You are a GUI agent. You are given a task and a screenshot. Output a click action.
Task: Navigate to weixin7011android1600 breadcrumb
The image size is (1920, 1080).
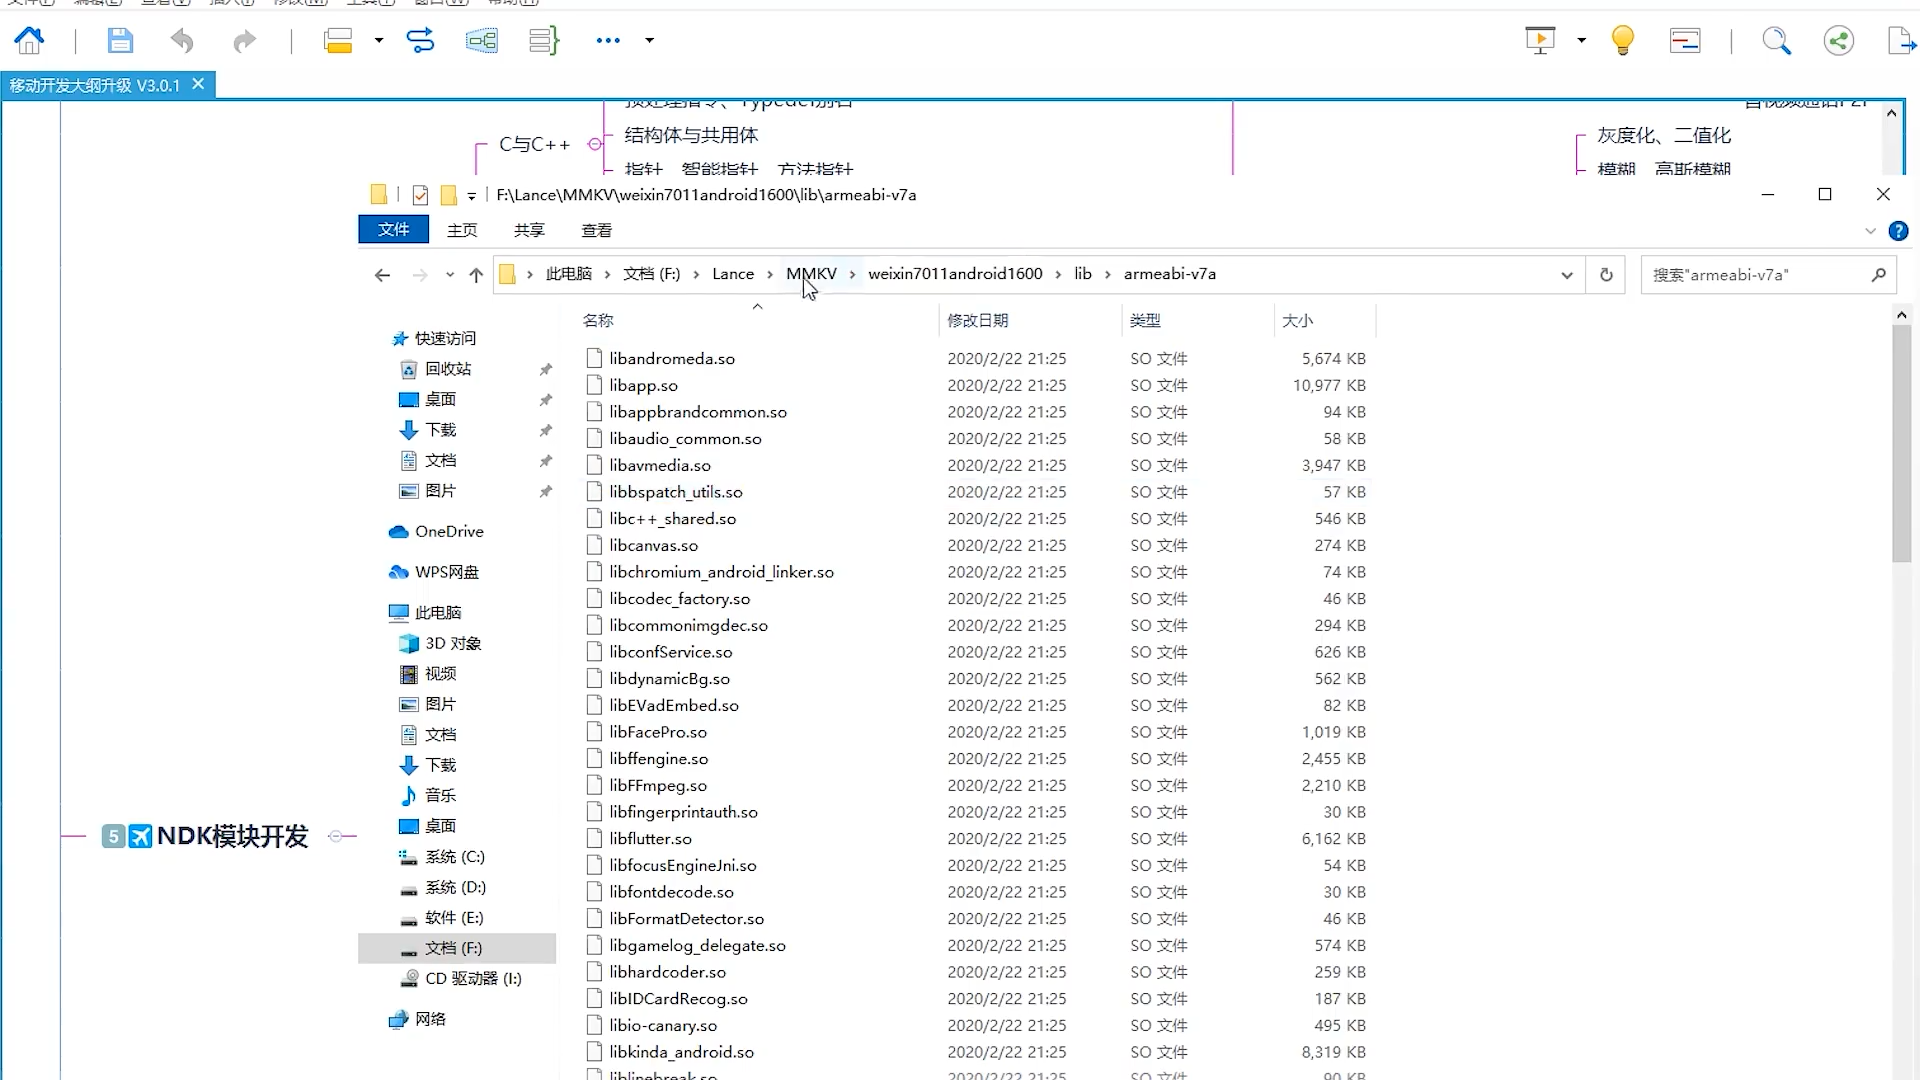(954, 274)
